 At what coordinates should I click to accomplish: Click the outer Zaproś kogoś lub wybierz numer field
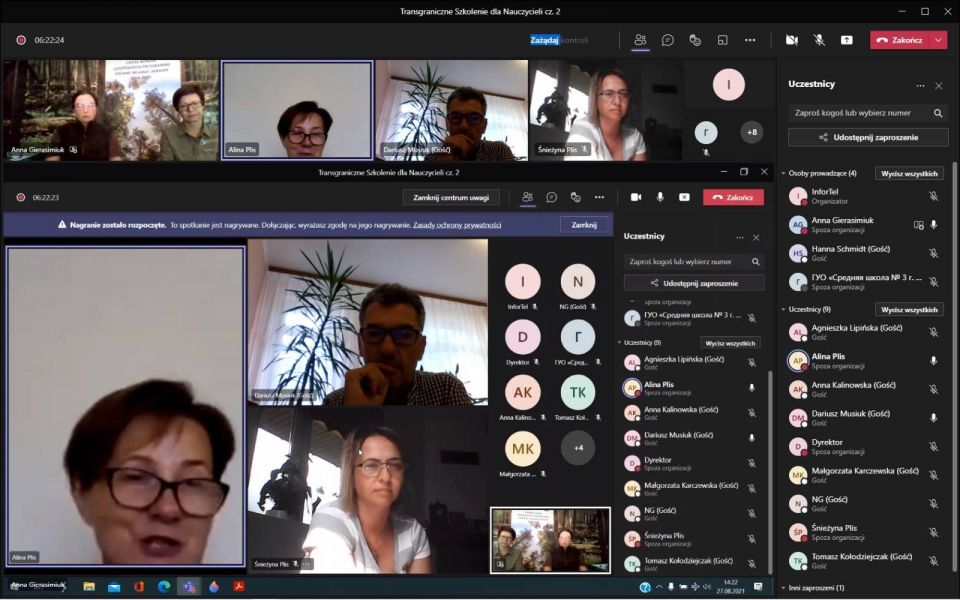858,113
